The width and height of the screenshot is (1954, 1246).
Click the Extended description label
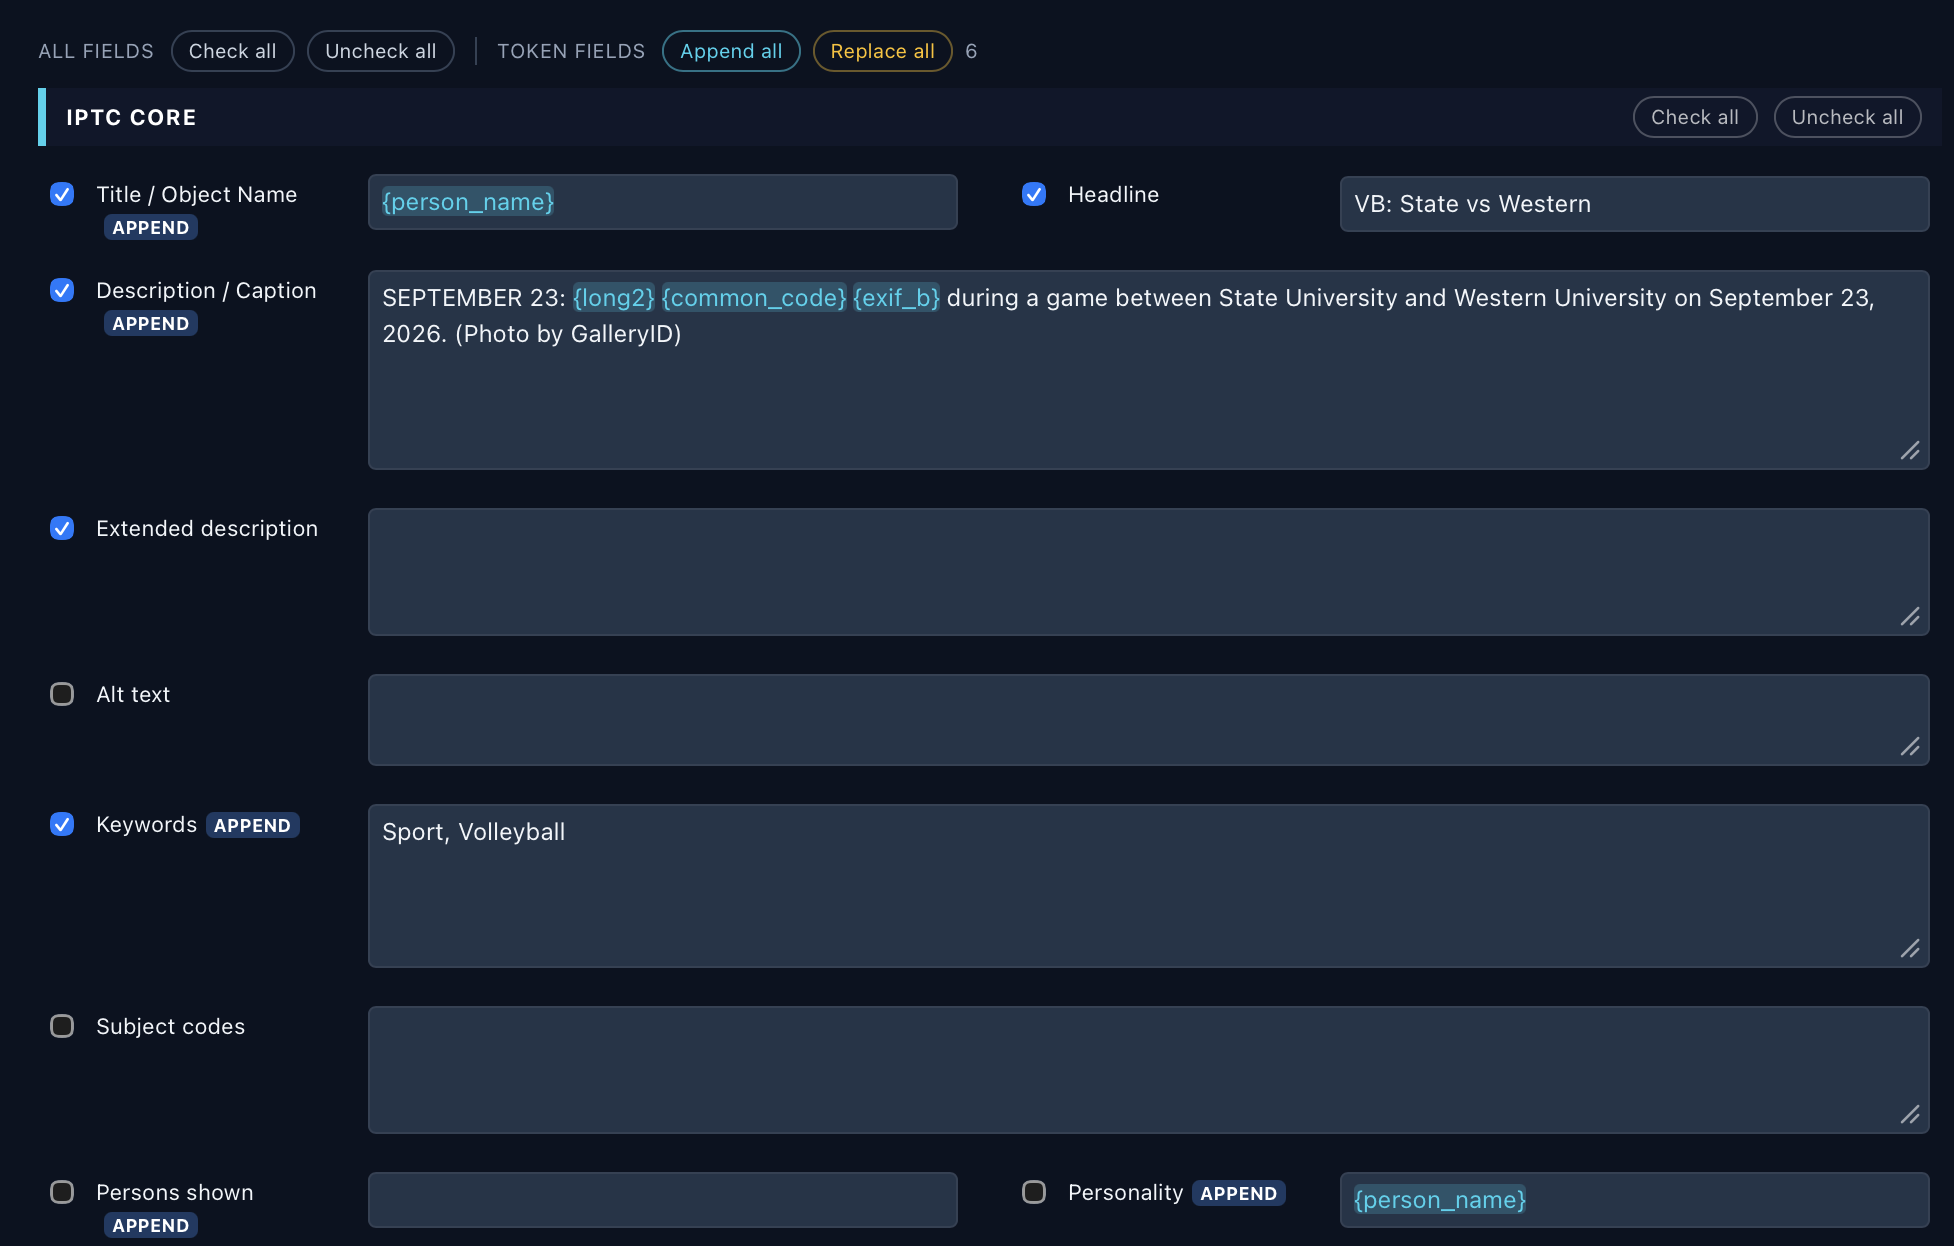pyautogui.click(x=207, y=528)
